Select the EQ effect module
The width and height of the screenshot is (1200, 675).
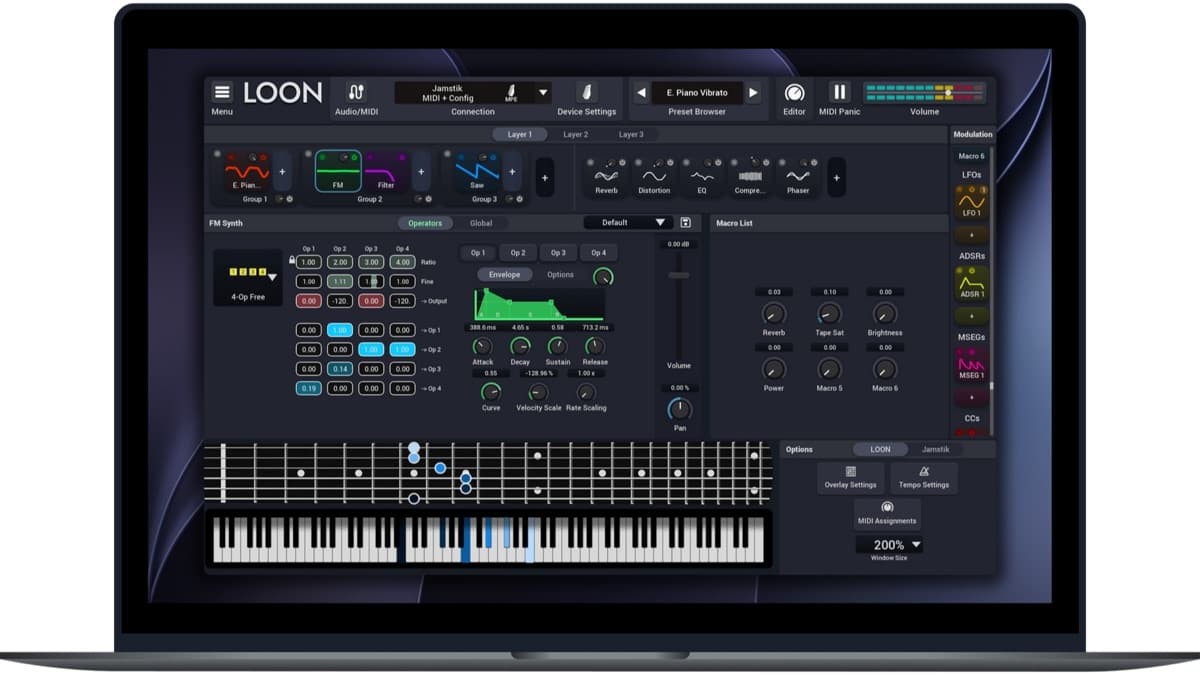point(702,176)
